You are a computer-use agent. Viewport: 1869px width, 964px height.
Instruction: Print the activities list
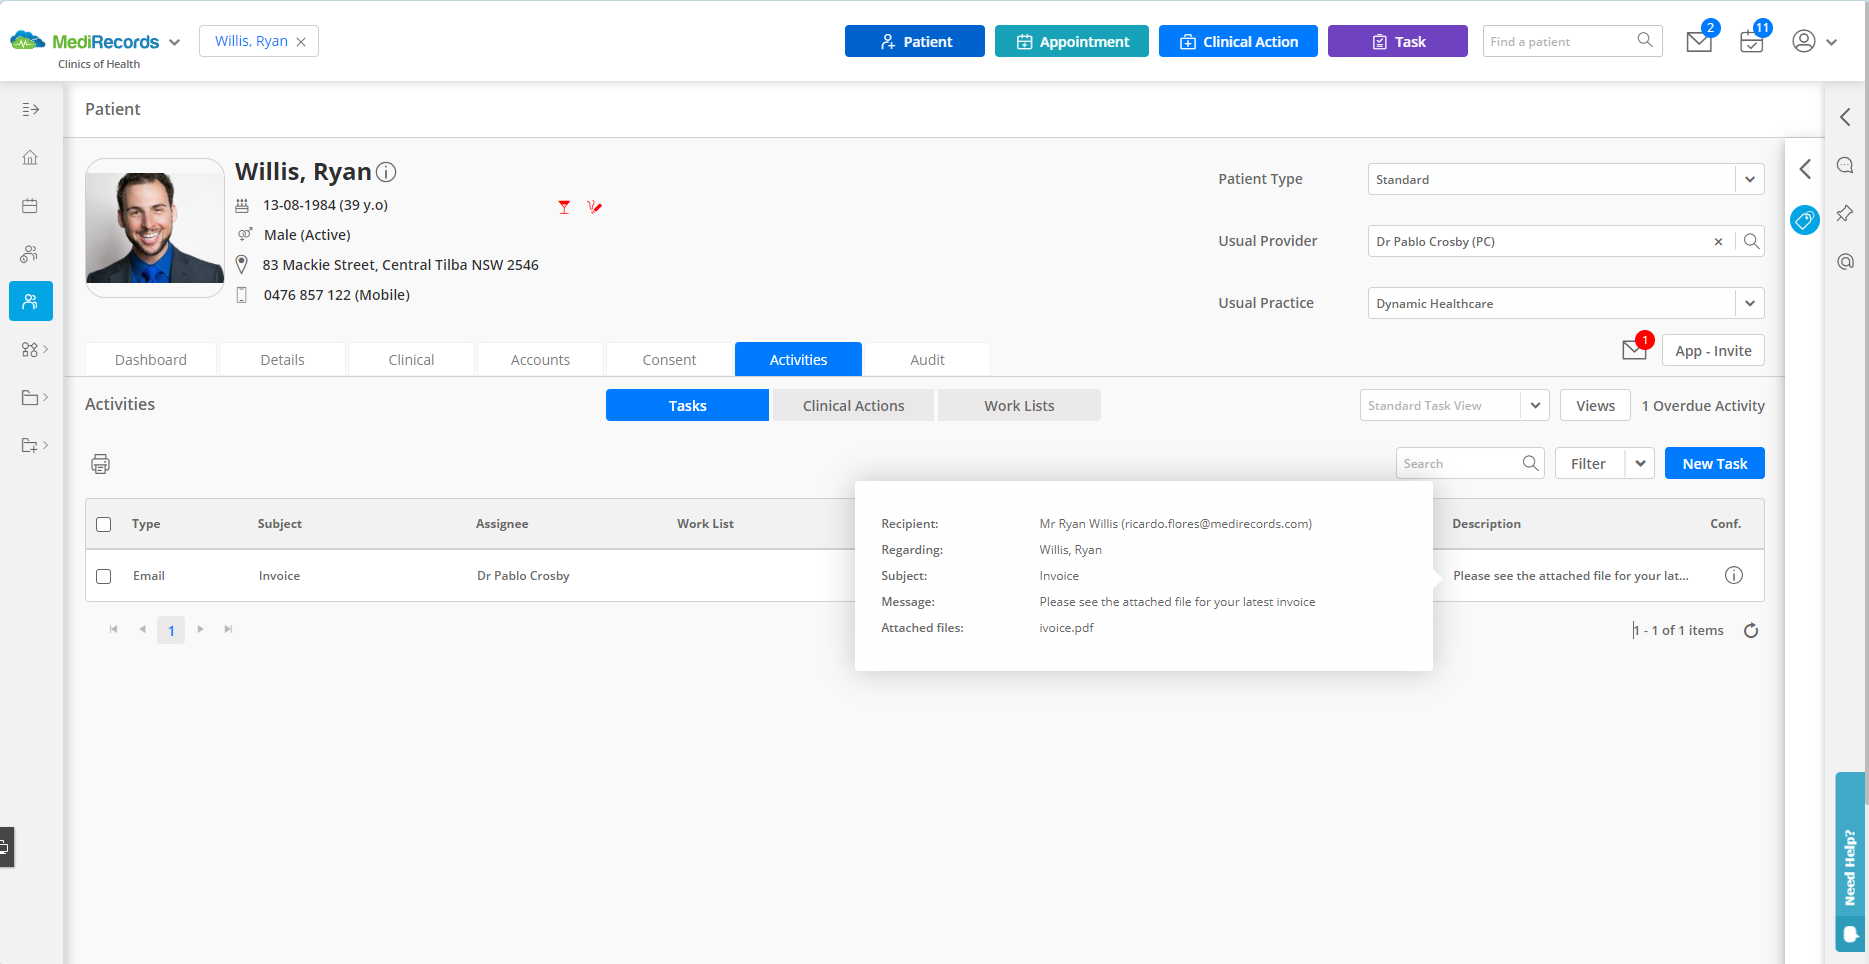tap(100, 464)
